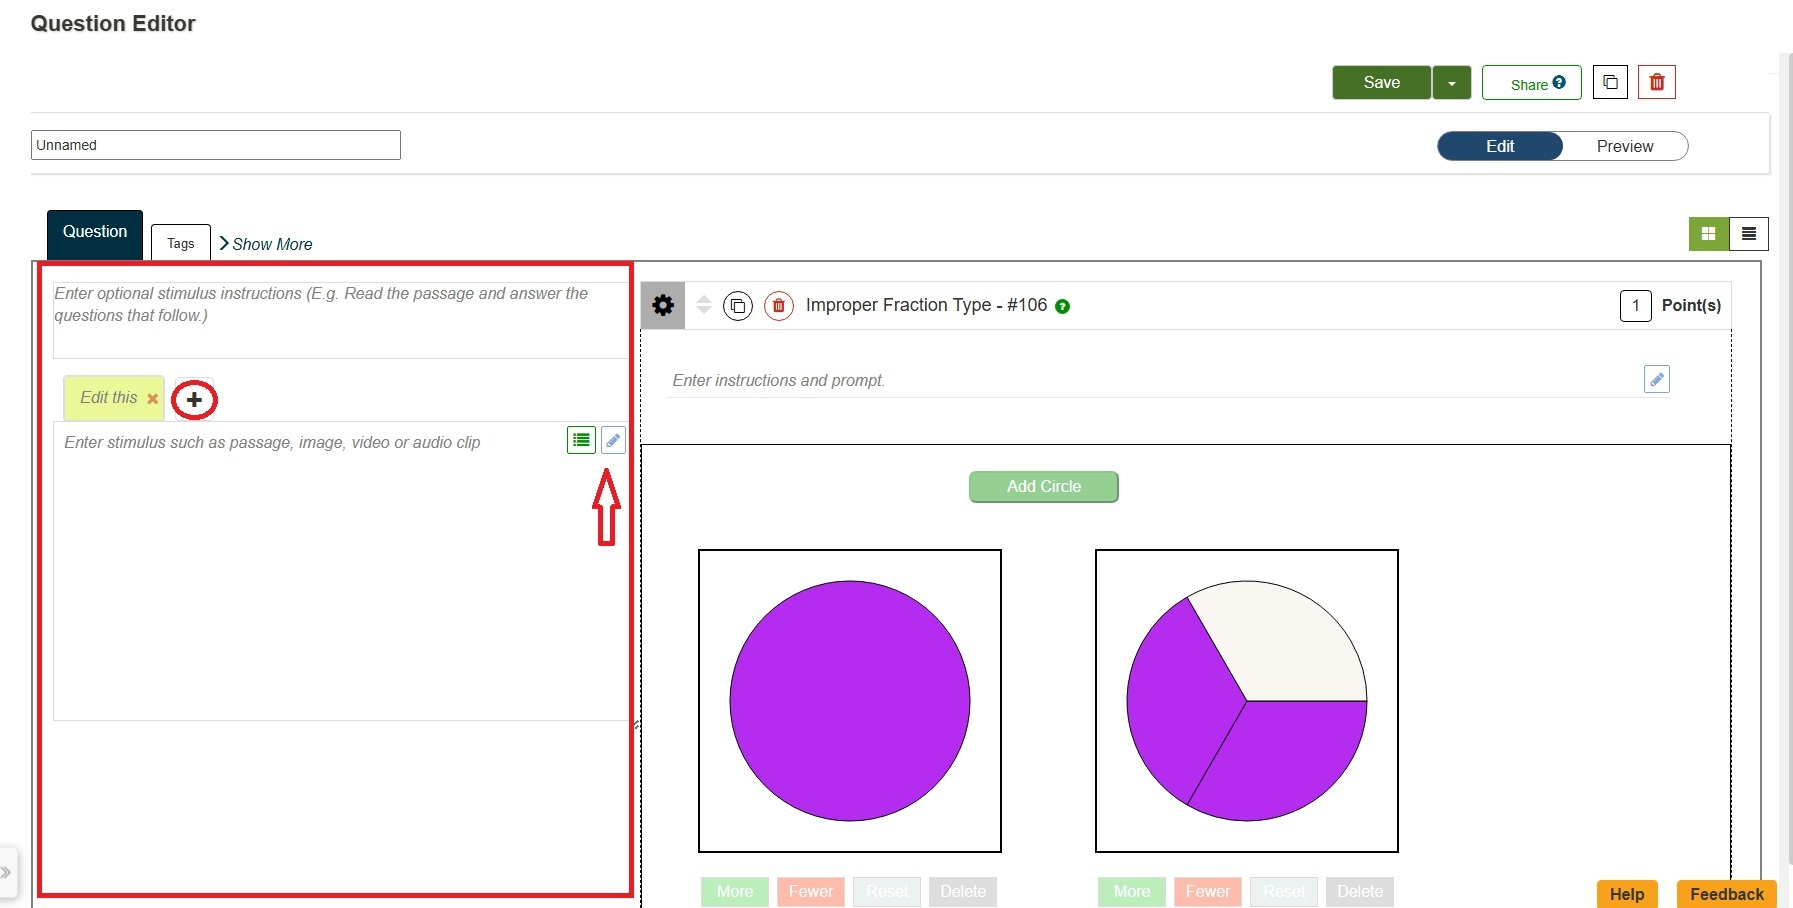Switch to Edit mode
The height and width of the screenshot is (908, 1793).
point(1500,146)
